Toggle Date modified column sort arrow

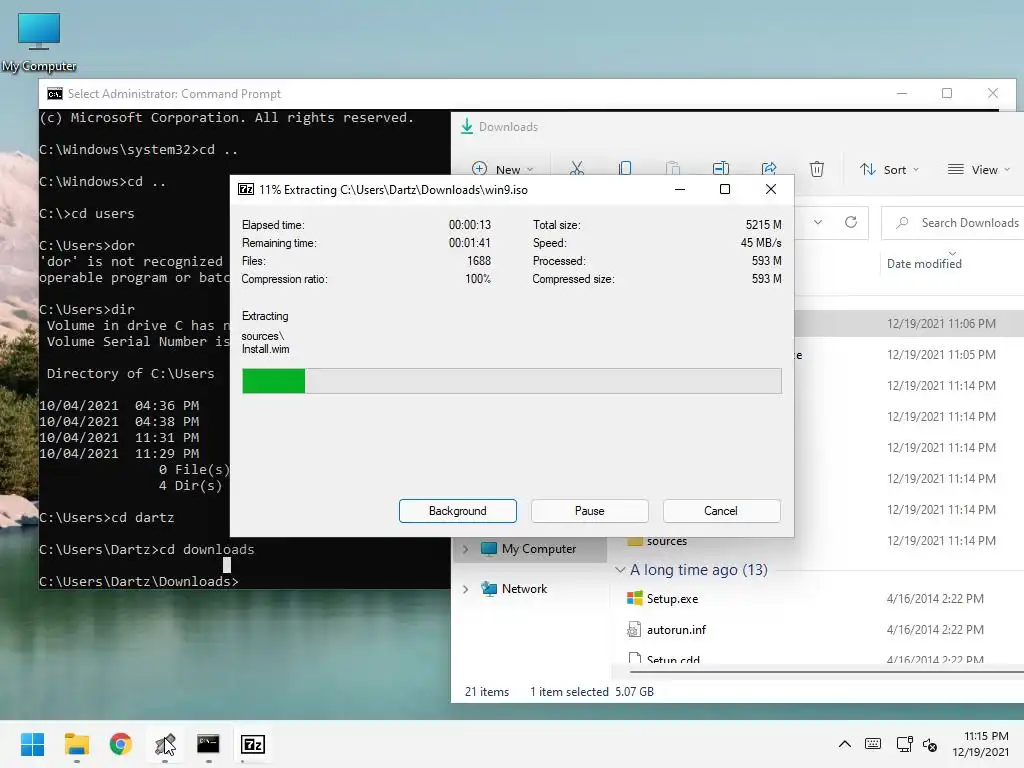point(952,253)
